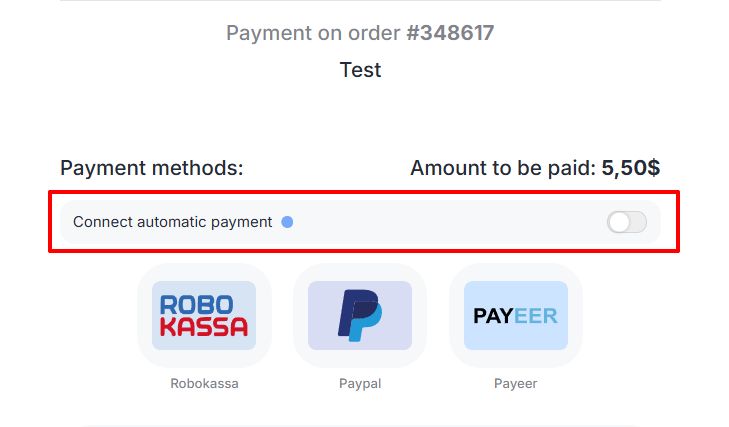
Task: Enable the automatic payment switch
Action: 627,222
